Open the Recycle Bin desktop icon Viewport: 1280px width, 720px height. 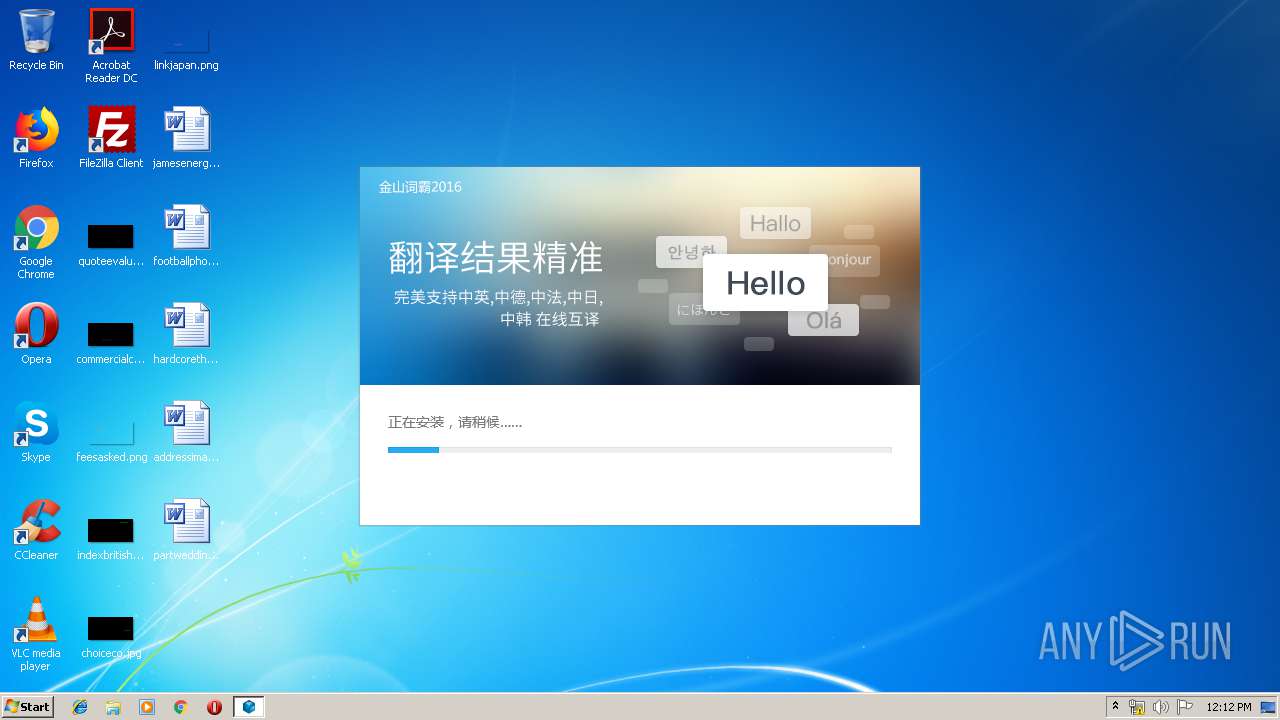click(36, 40)
